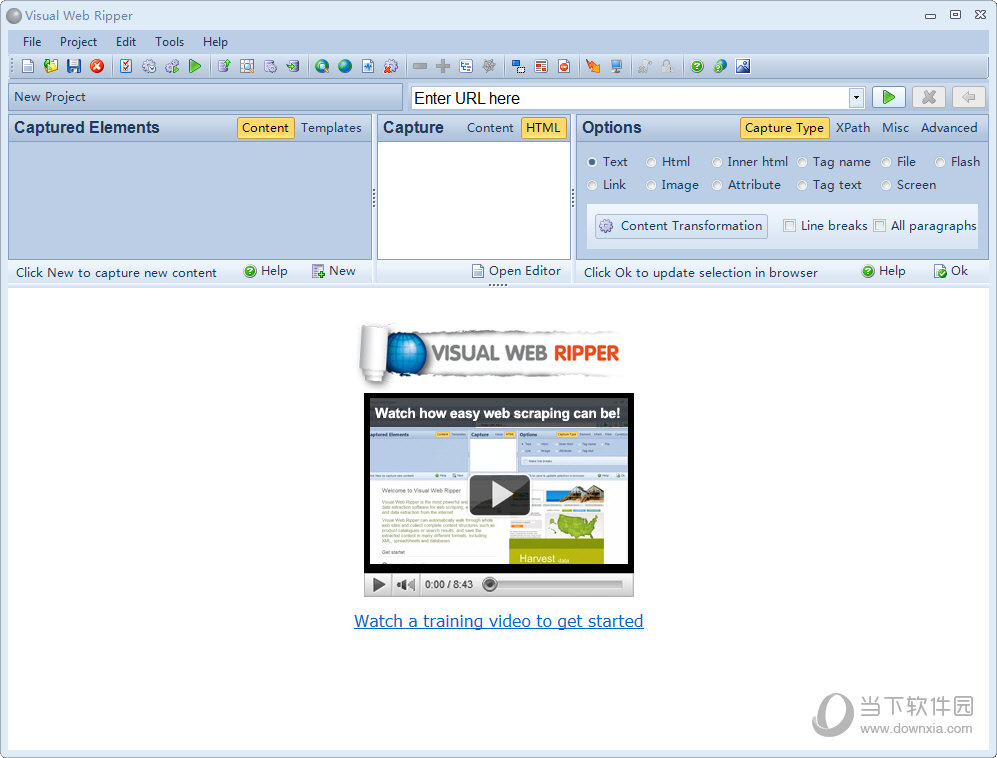Click the checklist icon in the toolbar
Image resolution: width=997 pixels, height=758 pixels.
126,66
